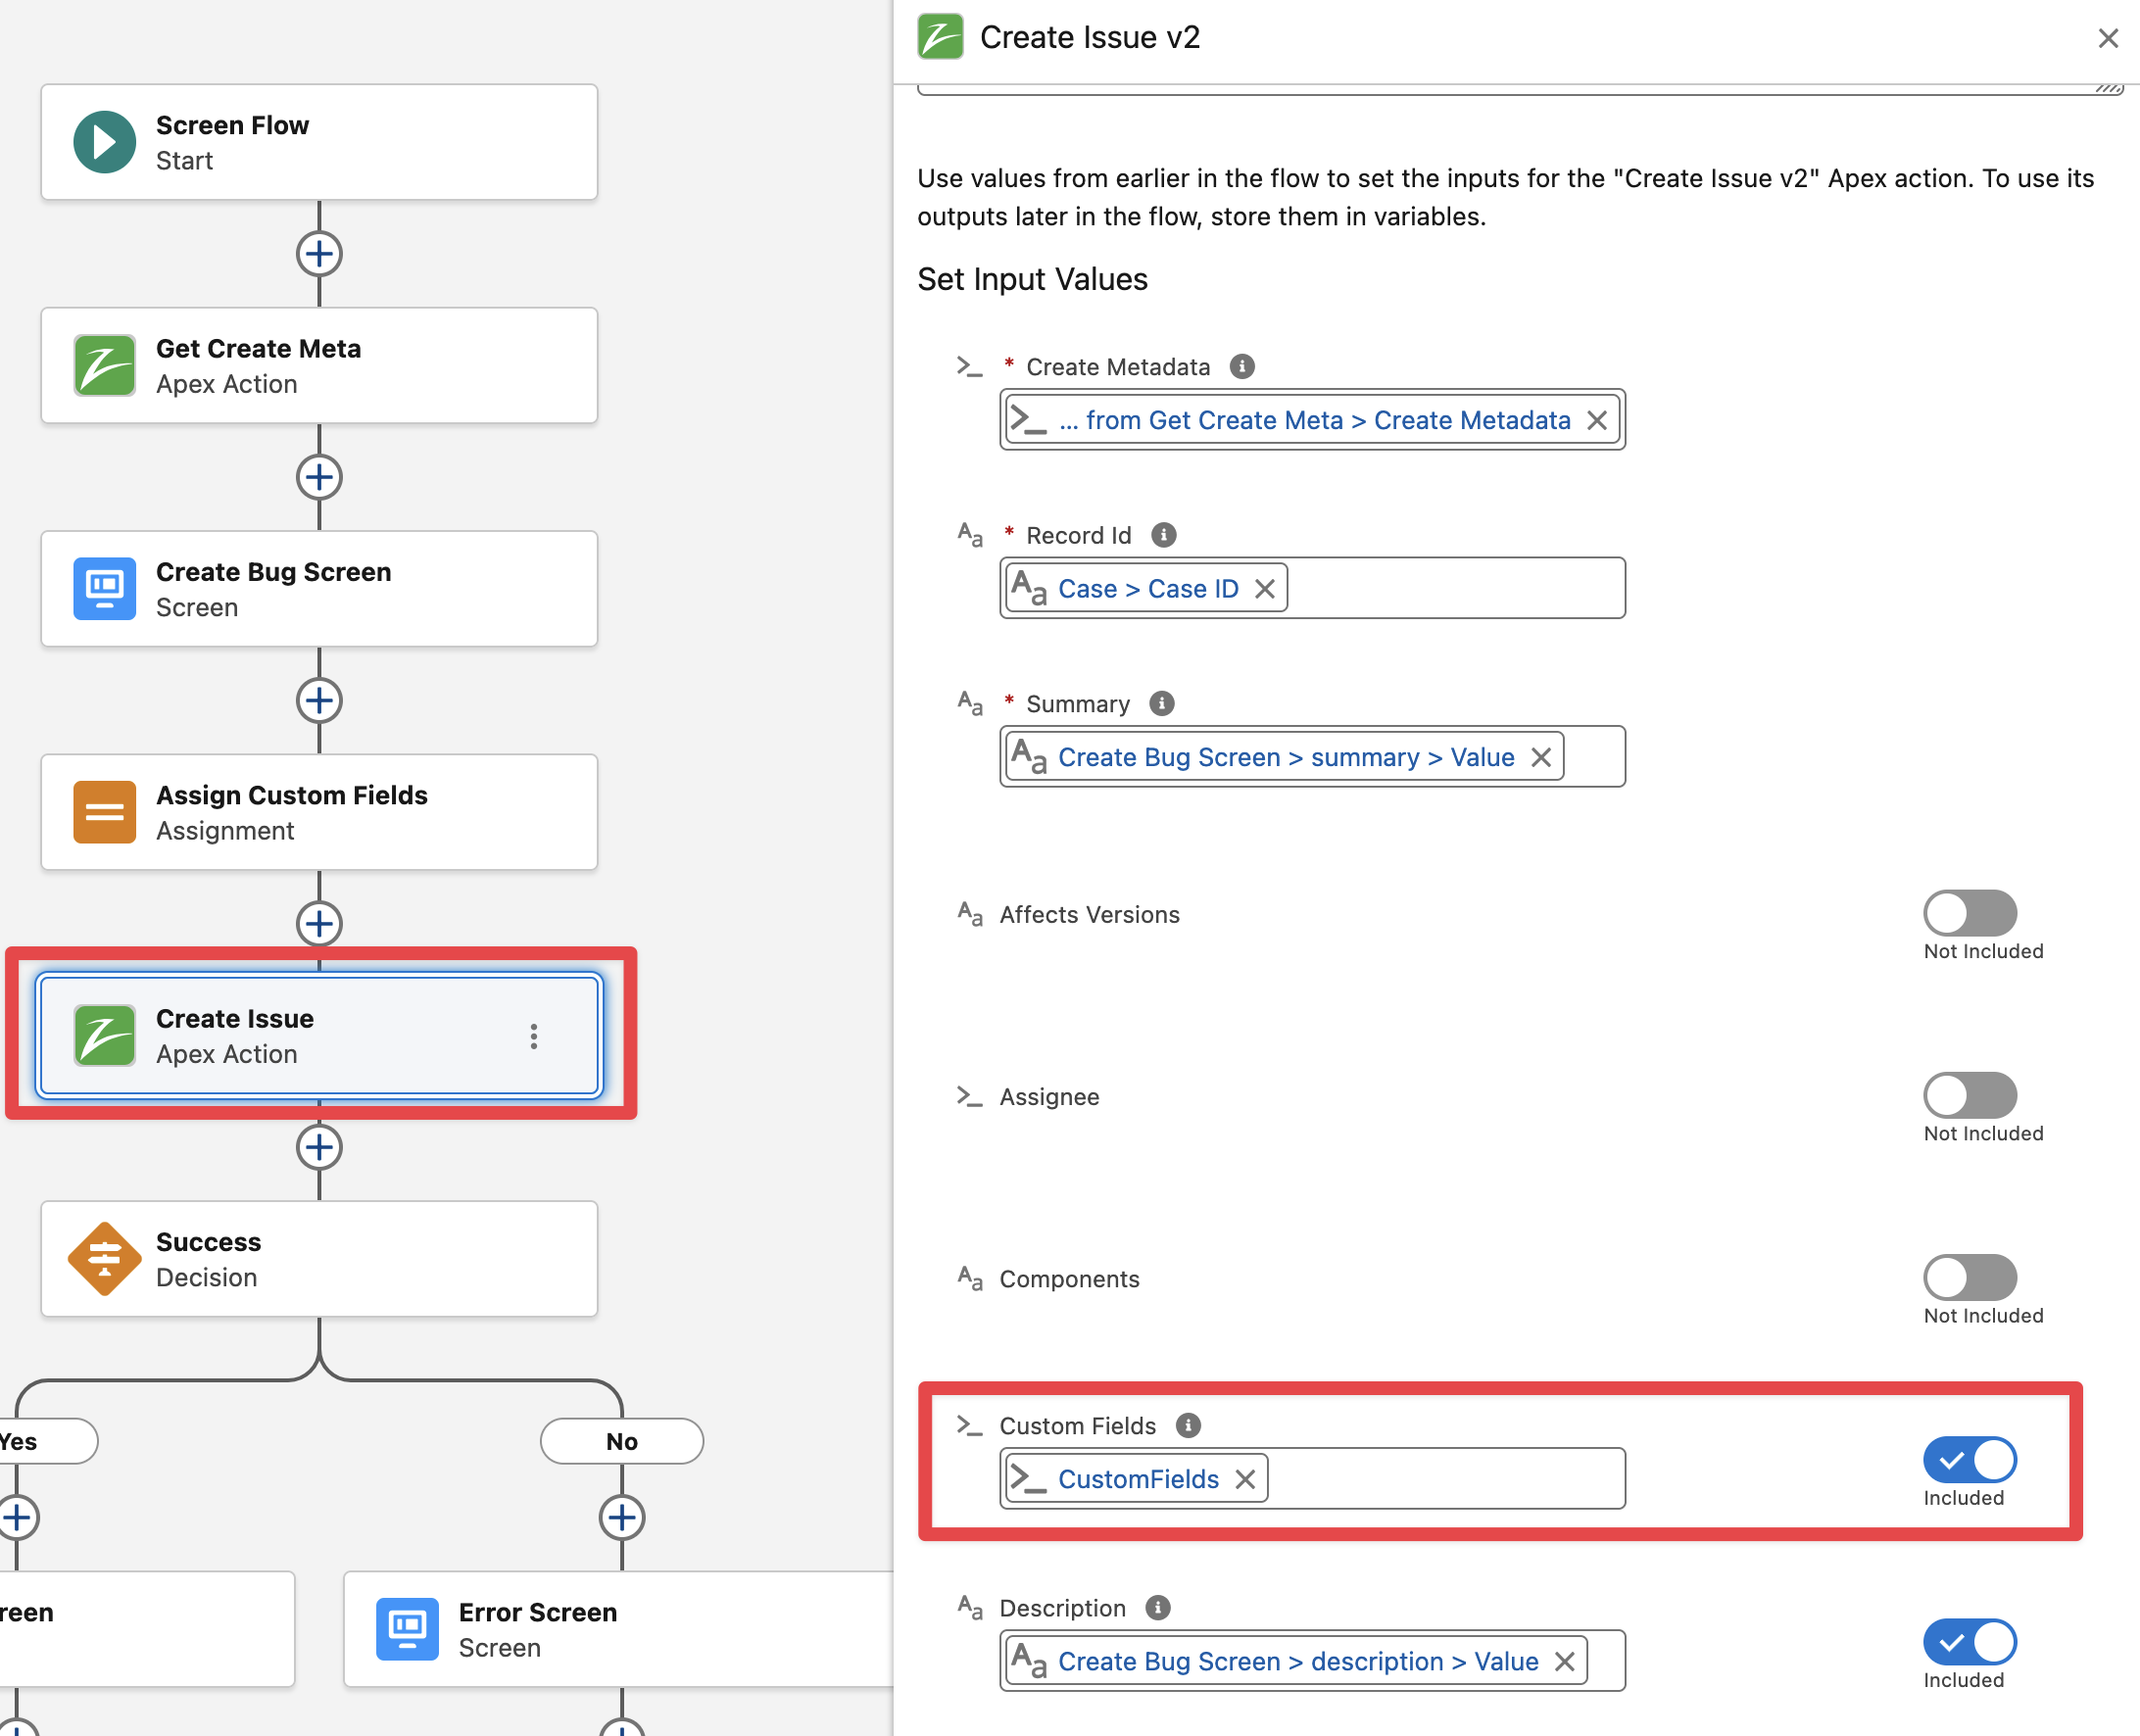Select the Assign Custom Fields assignment icon
The height and width of the screenshot is (1736, 2140).
(104, 812)
